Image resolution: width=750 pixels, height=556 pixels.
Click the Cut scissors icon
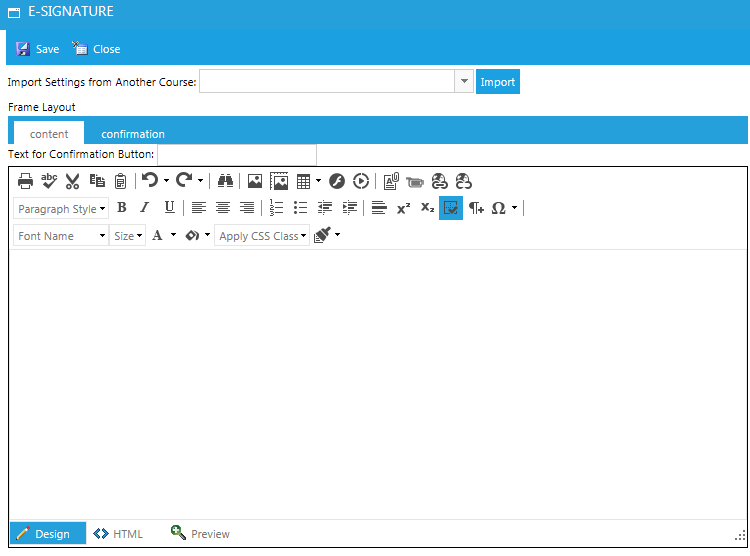[73, 181]
